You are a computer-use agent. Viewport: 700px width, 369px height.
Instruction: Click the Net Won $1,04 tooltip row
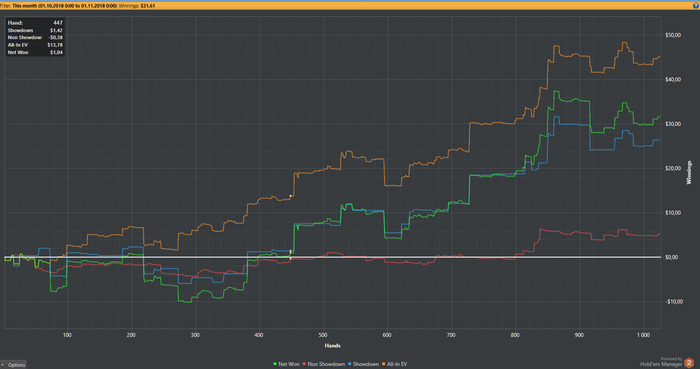point(35,52)
